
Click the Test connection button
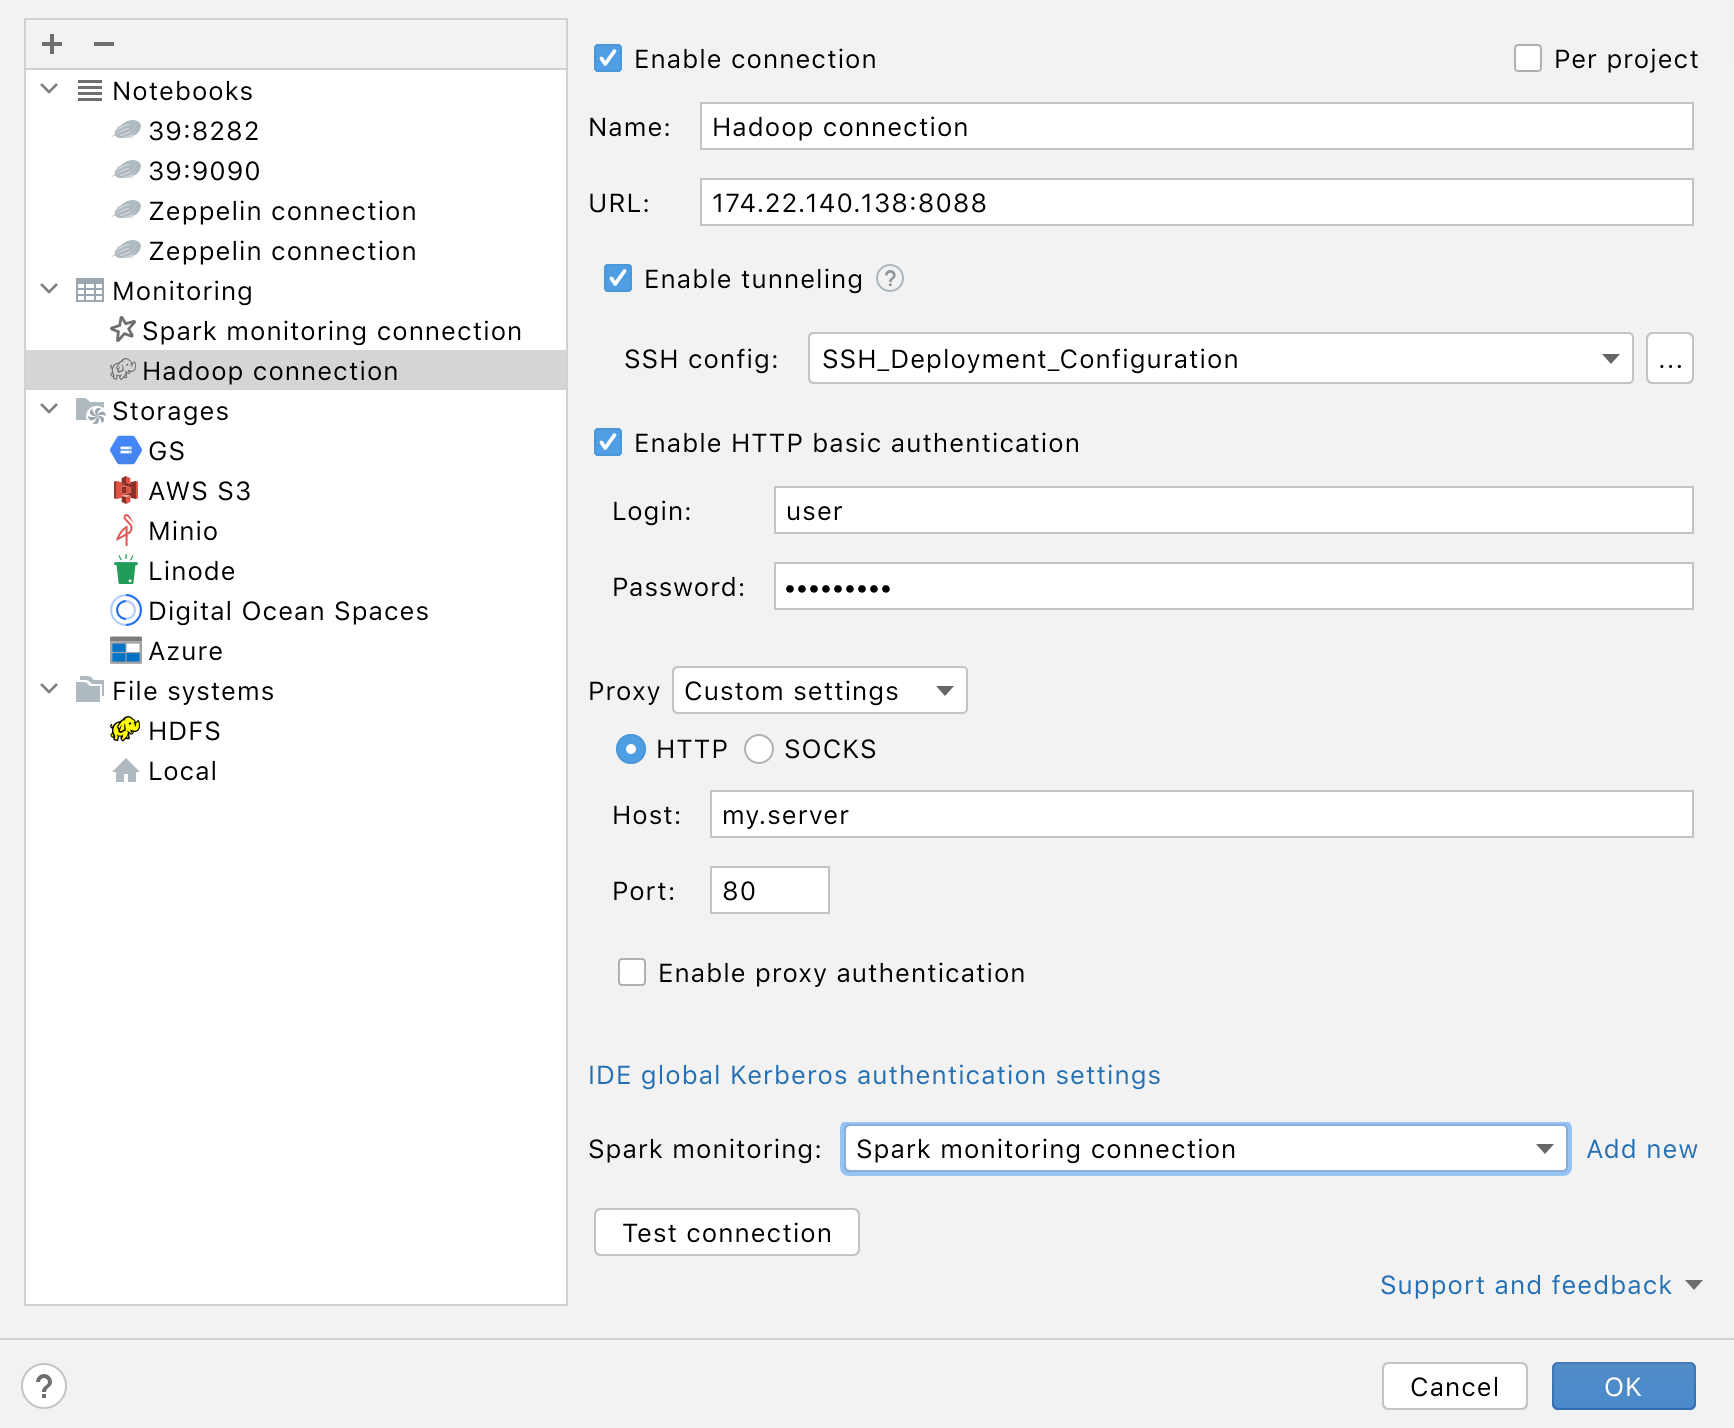726,1232
